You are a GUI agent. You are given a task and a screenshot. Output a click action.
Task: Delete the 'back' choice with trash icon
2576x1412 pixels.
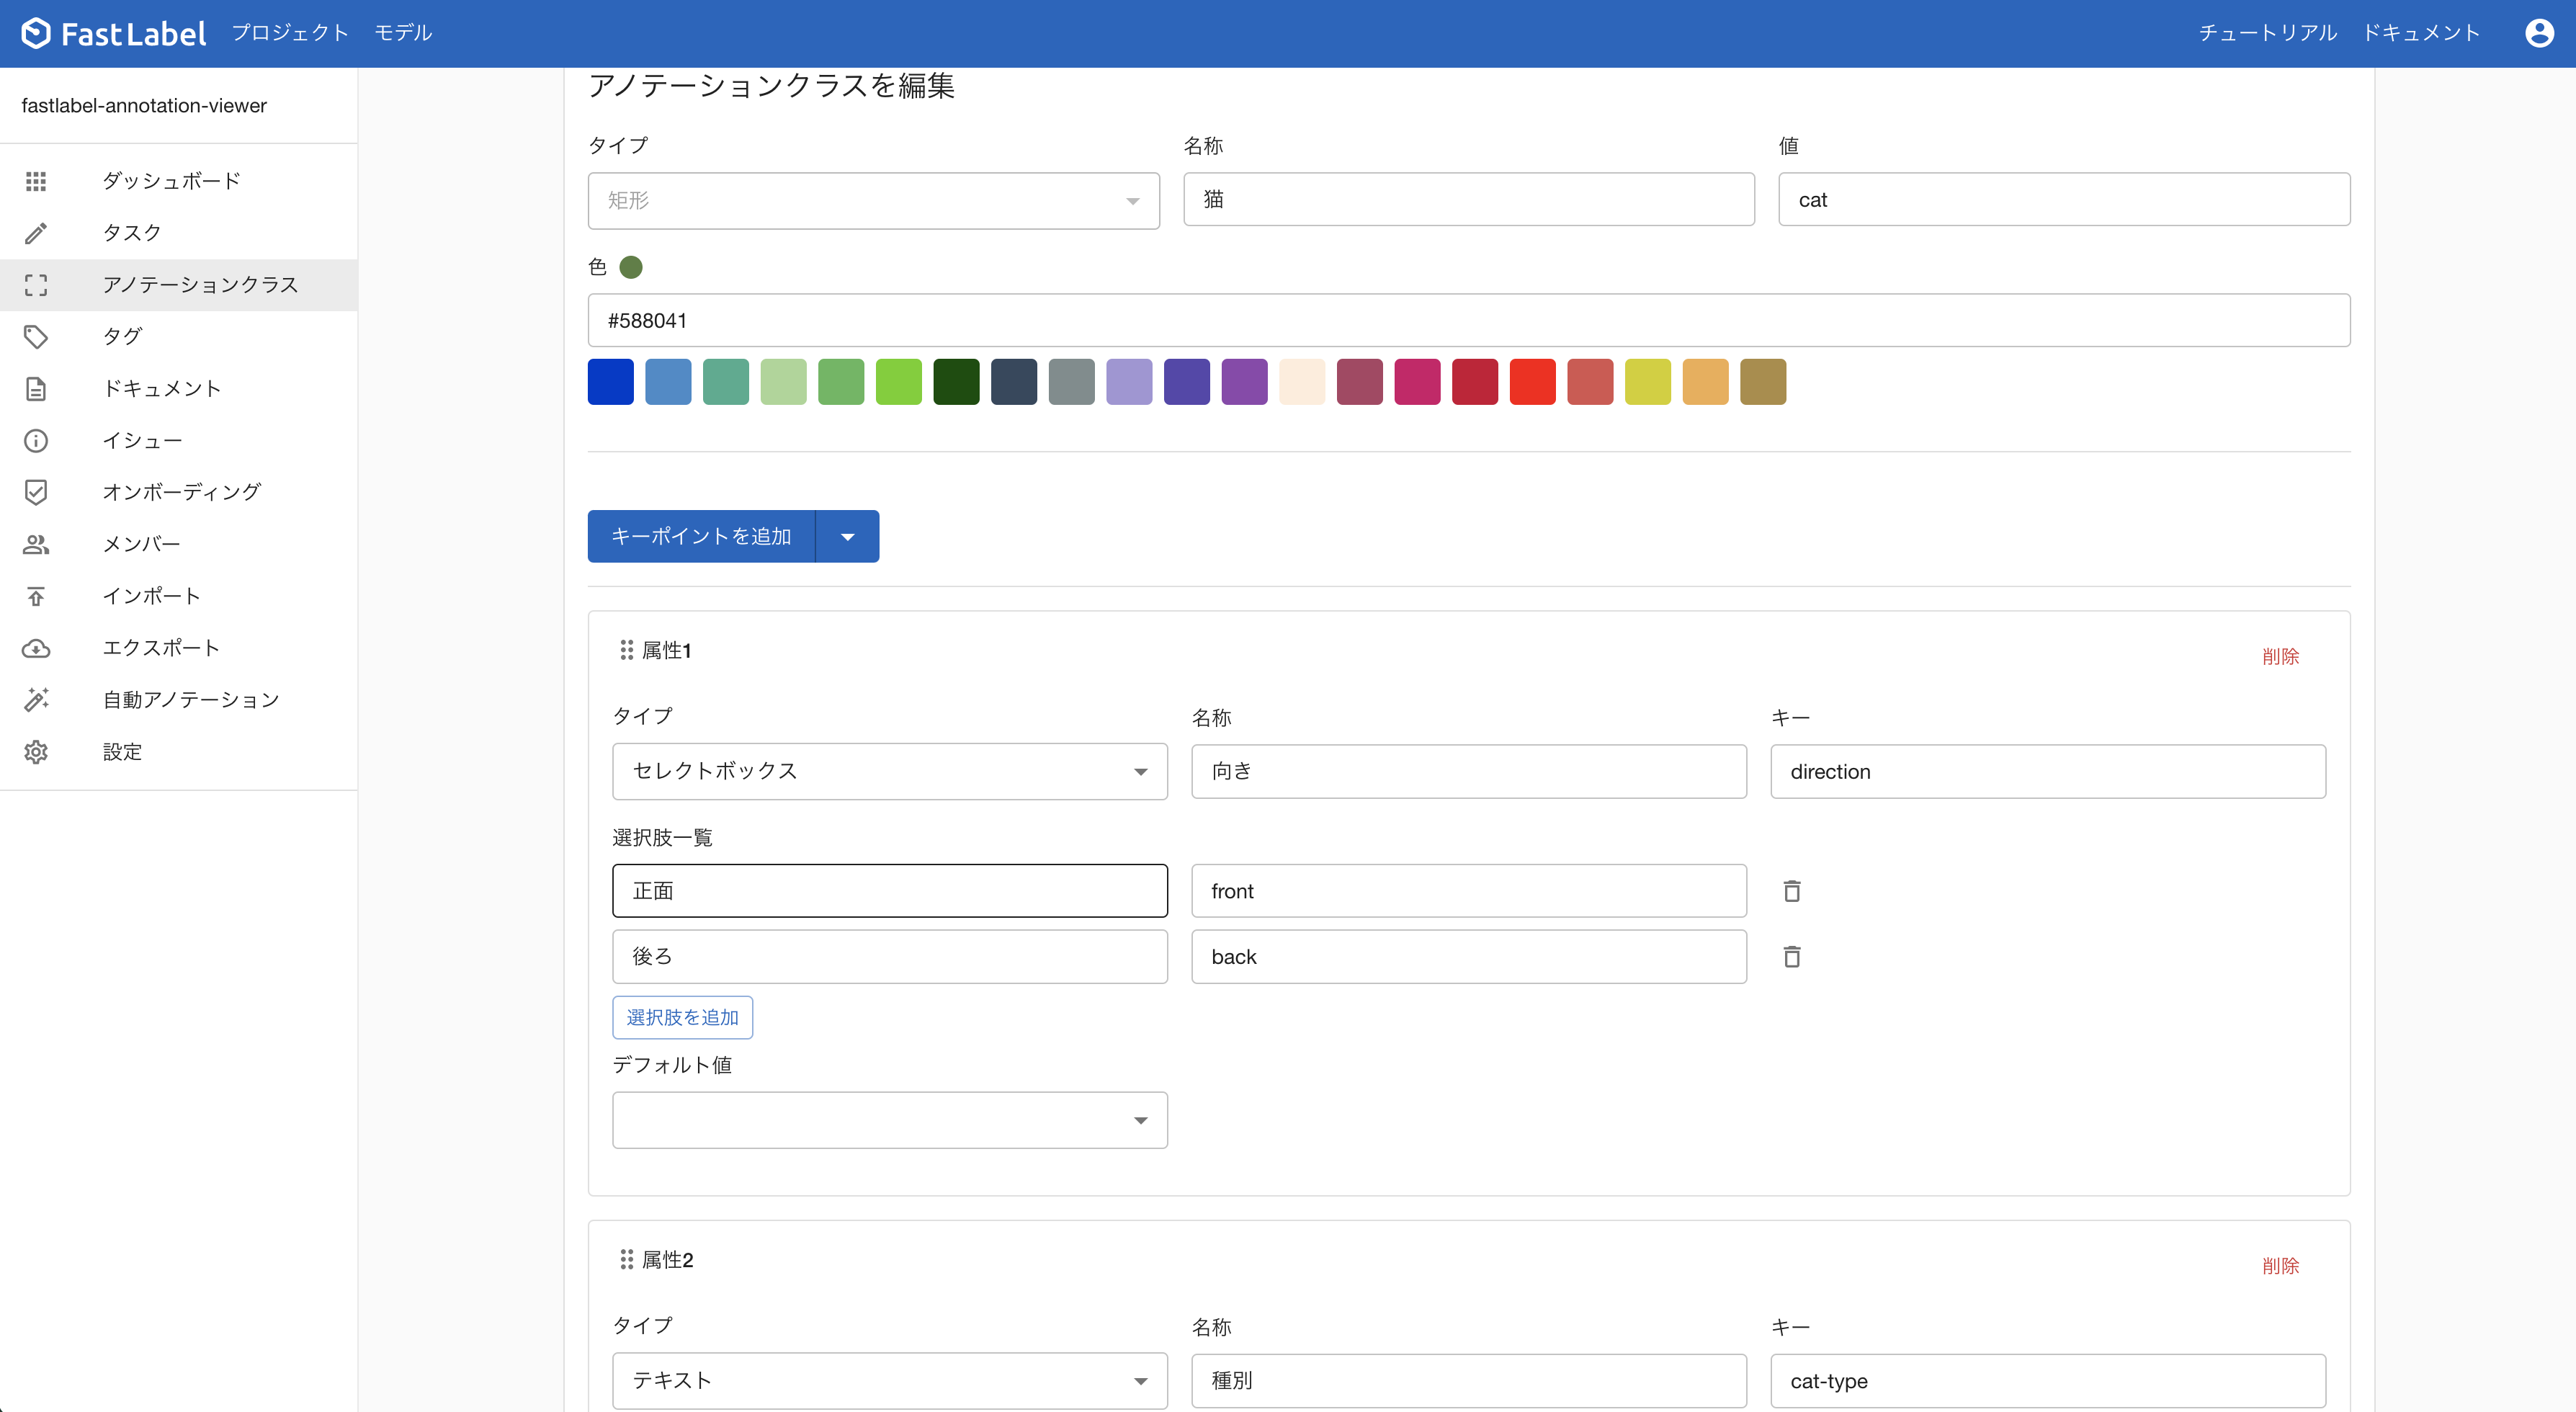[1791, 957]
